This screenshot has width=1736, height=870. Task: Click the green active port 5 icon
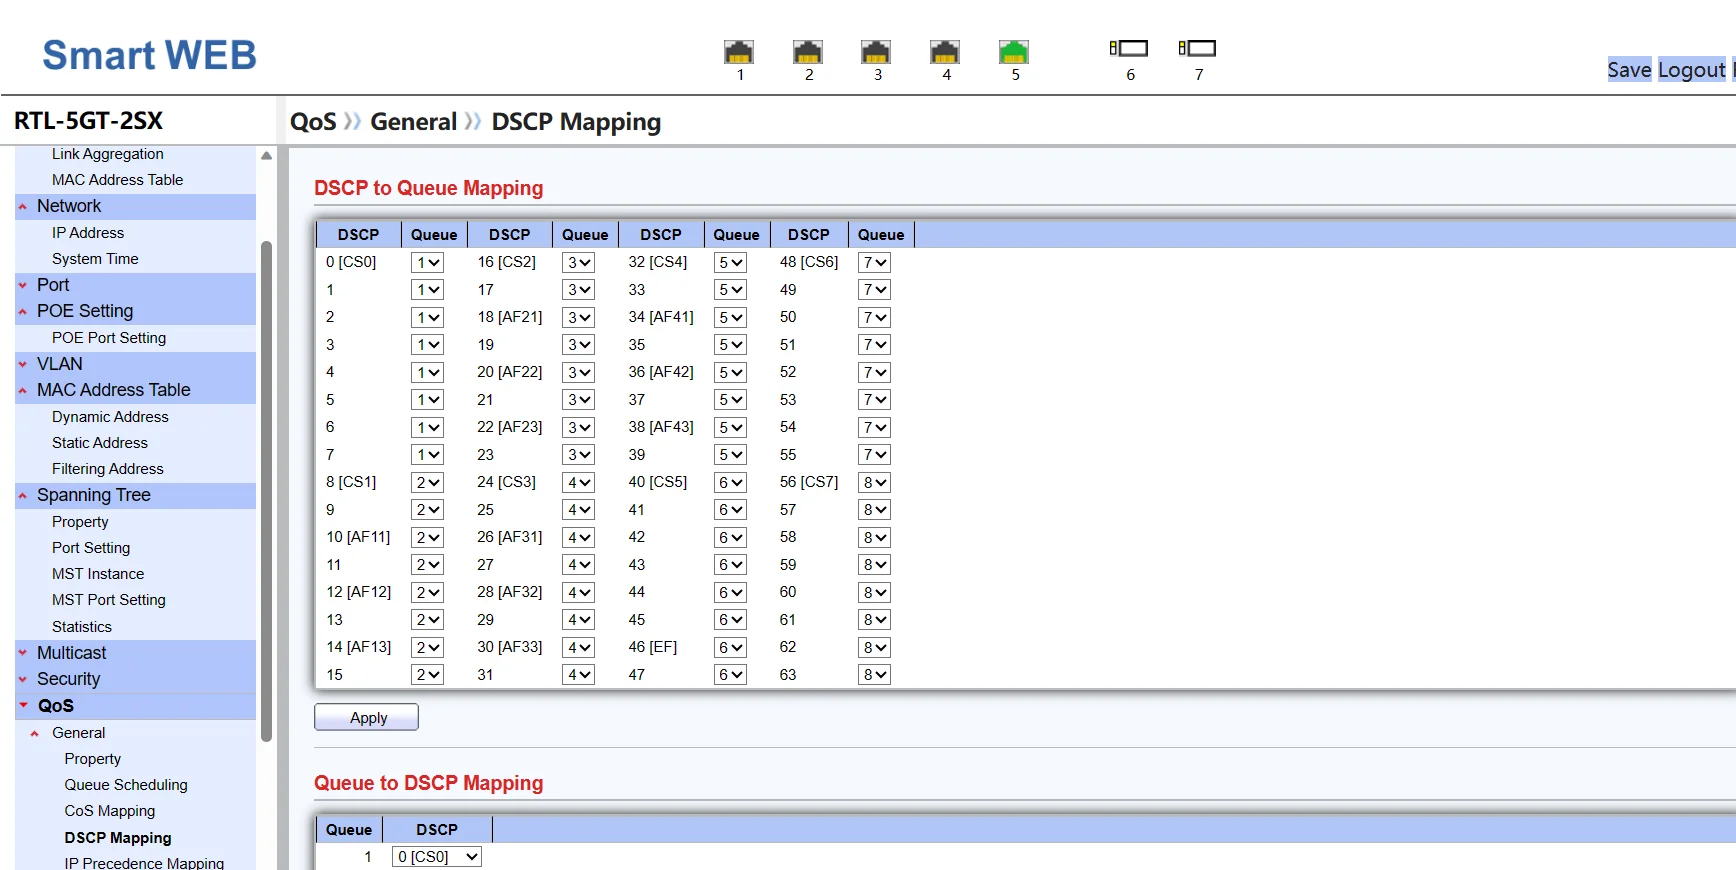click(x=1014, y=52)
